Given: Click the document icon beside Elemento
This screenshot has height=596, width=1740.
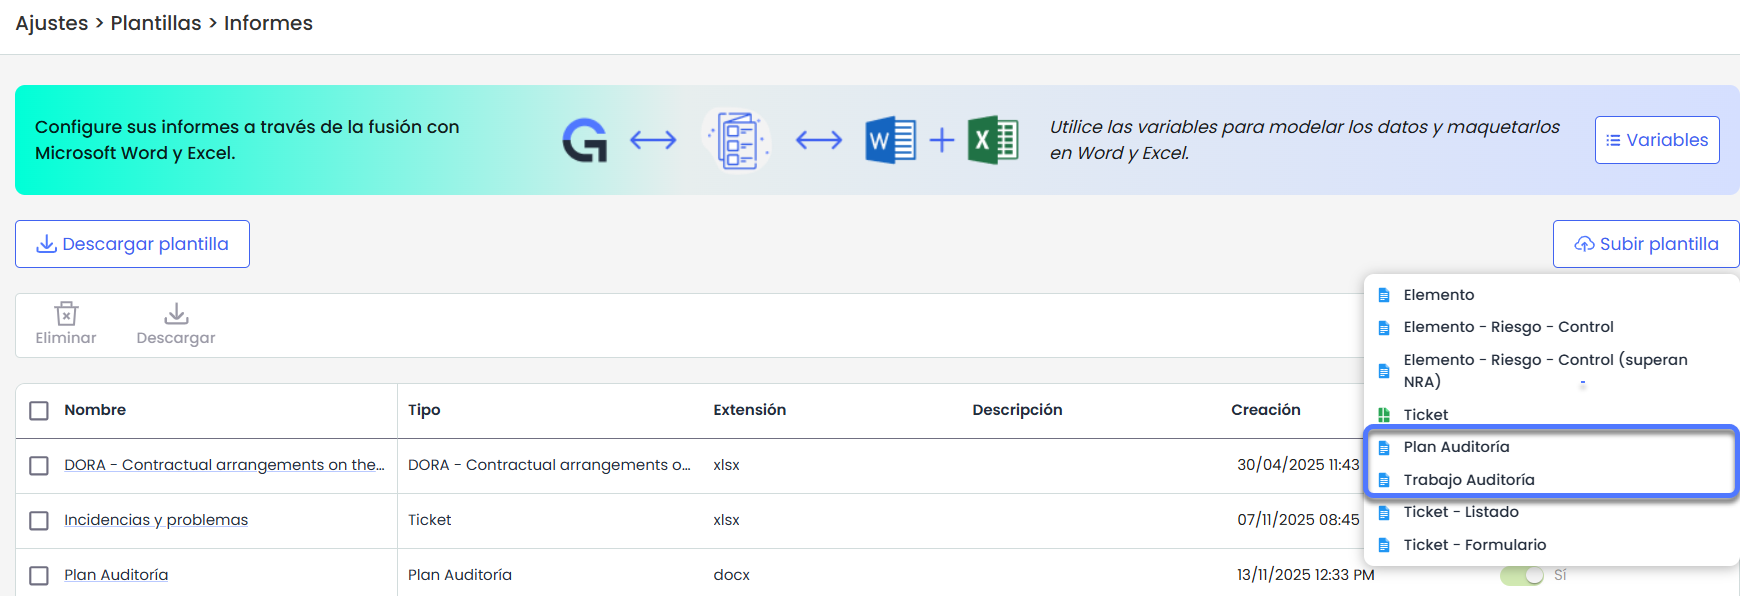Looking at the screenshot, I should 1384,295.
